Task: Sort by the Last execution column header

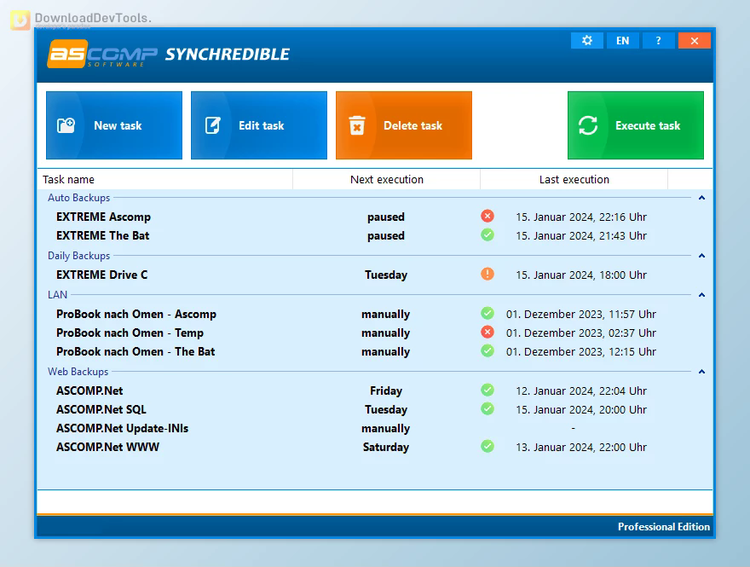Action: pos(574,179)
